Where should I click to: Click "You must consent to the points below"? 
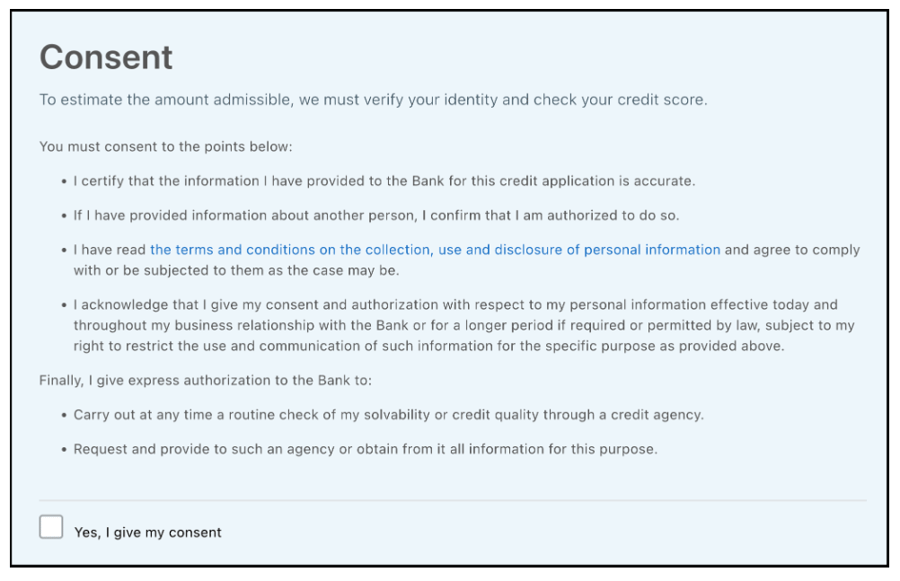pyautogui.click(x=165, y=147)
